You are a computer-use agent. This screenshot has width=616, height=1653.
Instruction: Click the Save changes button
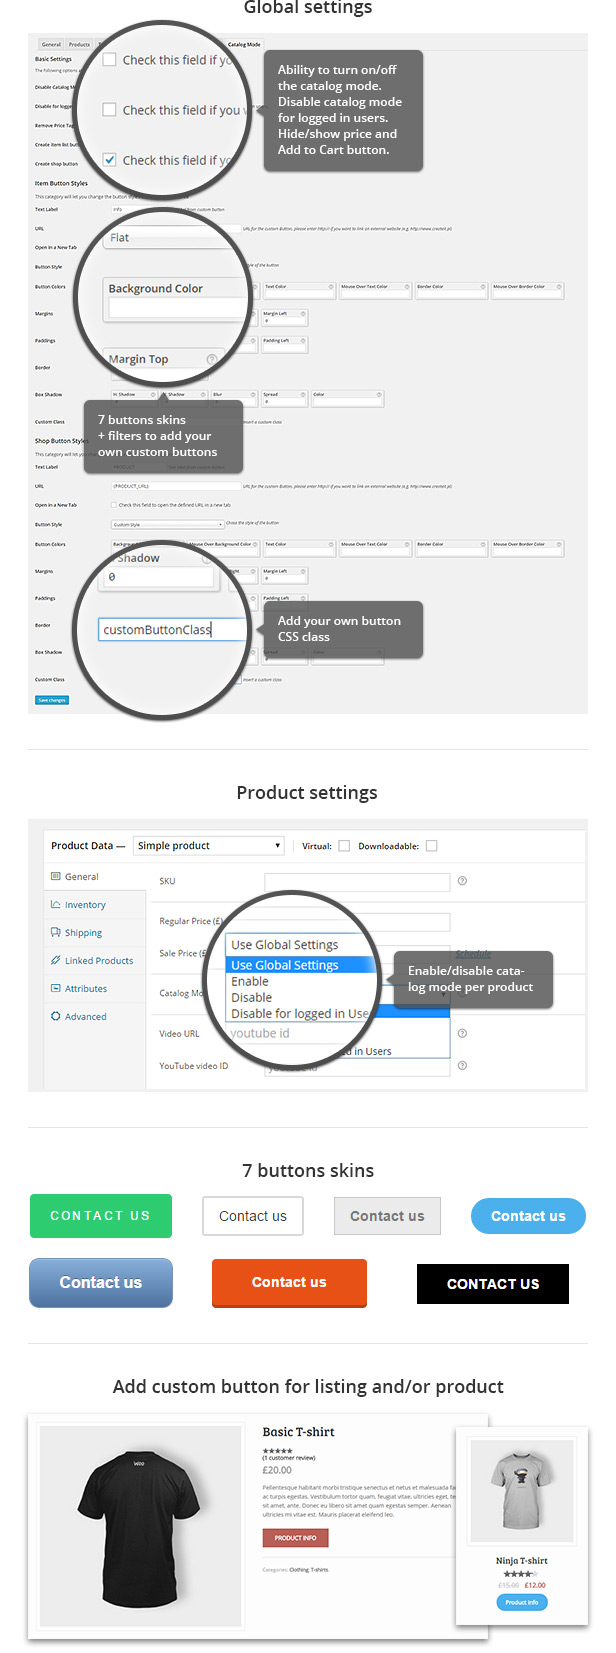pyautogui.click(x=52, y=700)
